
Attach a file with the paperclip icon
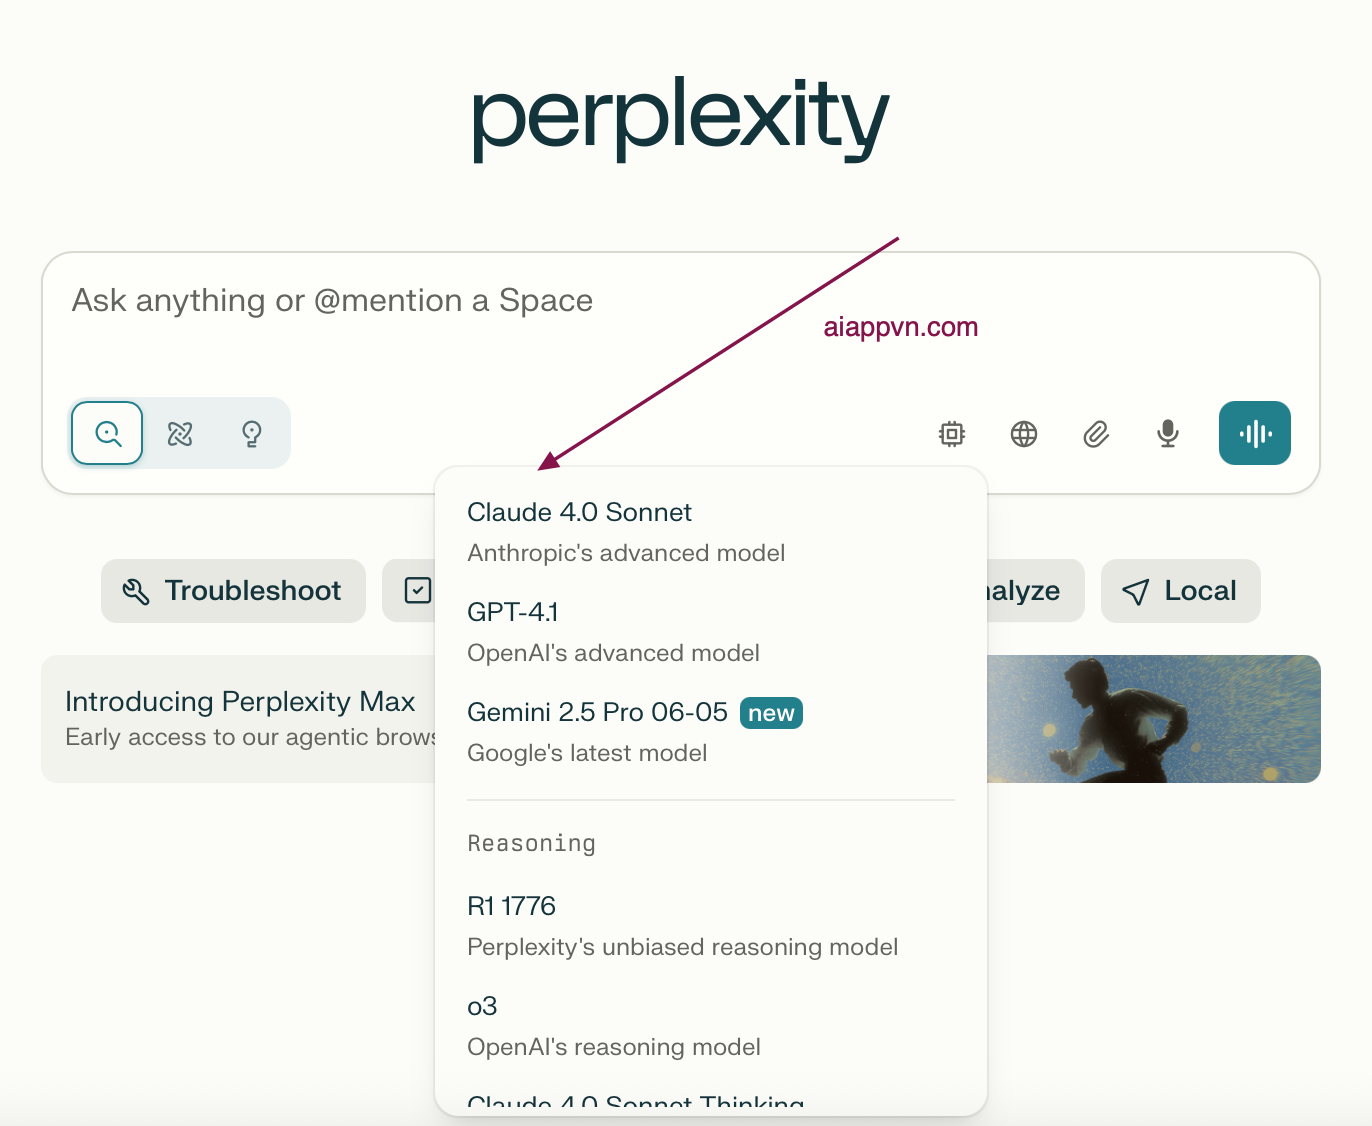coord(1096,433)
